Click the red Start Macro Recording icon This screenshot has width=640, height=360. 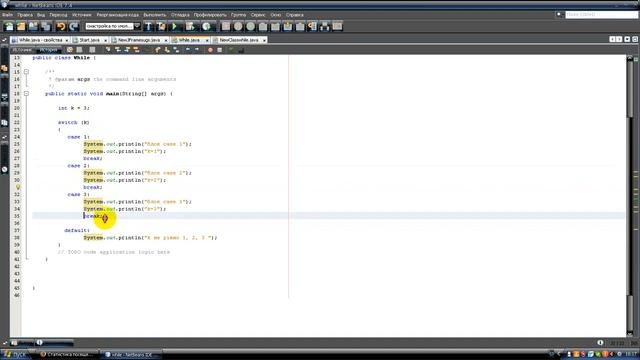[210, 50]
